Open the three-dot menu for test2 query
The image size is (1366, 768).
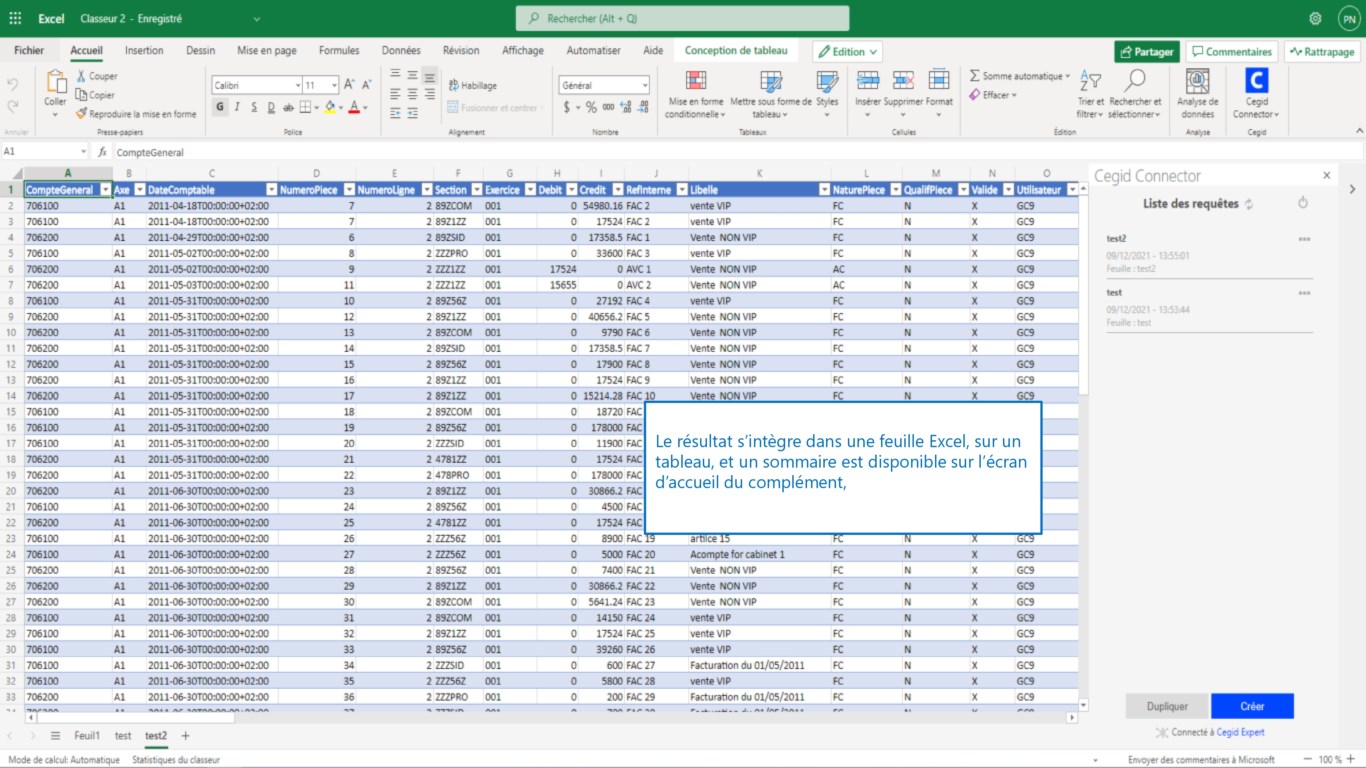pyautogui.click(x=1303, y=239)
